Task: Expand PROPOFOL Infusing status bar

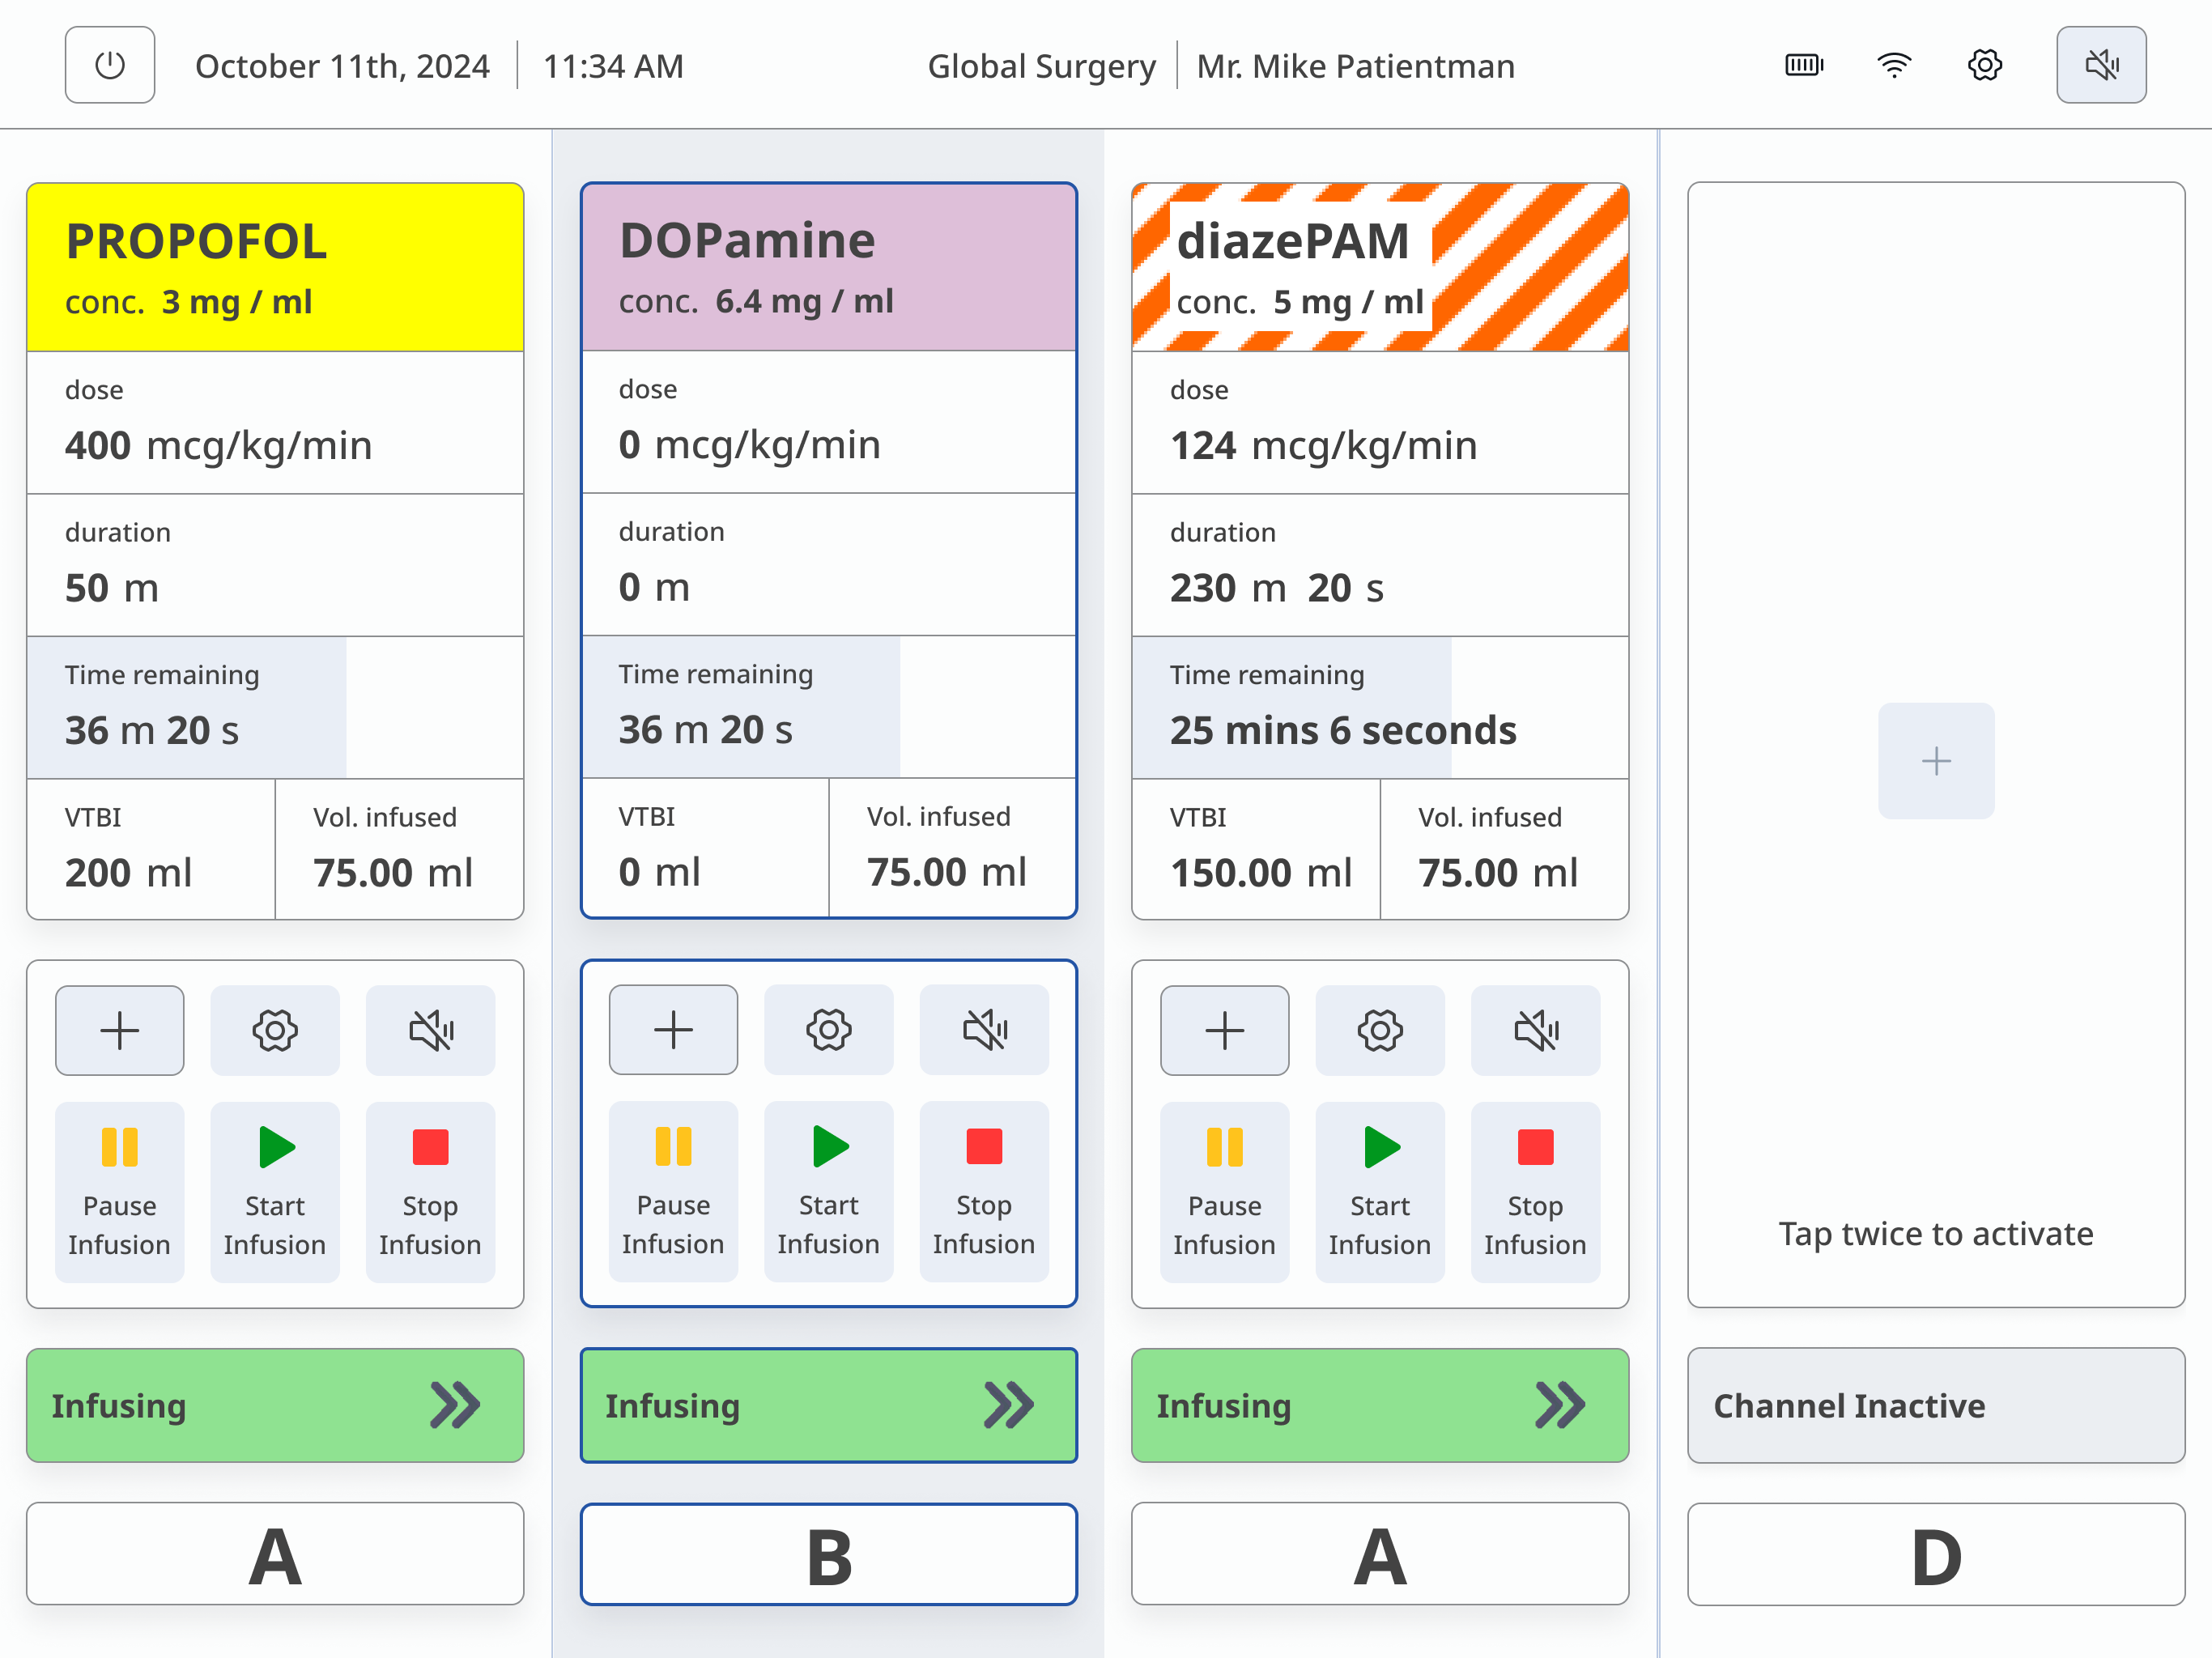Action: click(275, 1405)
